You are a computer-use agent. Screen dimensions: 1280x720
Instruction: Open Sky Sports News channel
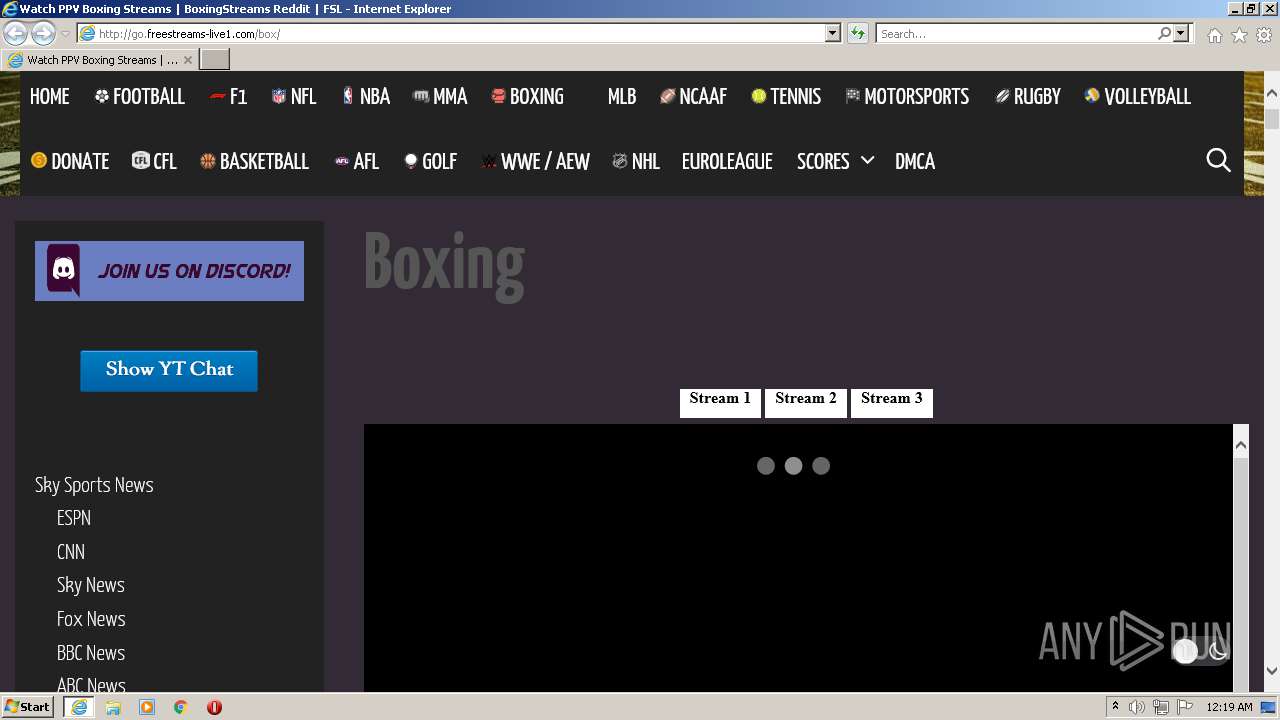pyautogui.click(x=94, y=485)
